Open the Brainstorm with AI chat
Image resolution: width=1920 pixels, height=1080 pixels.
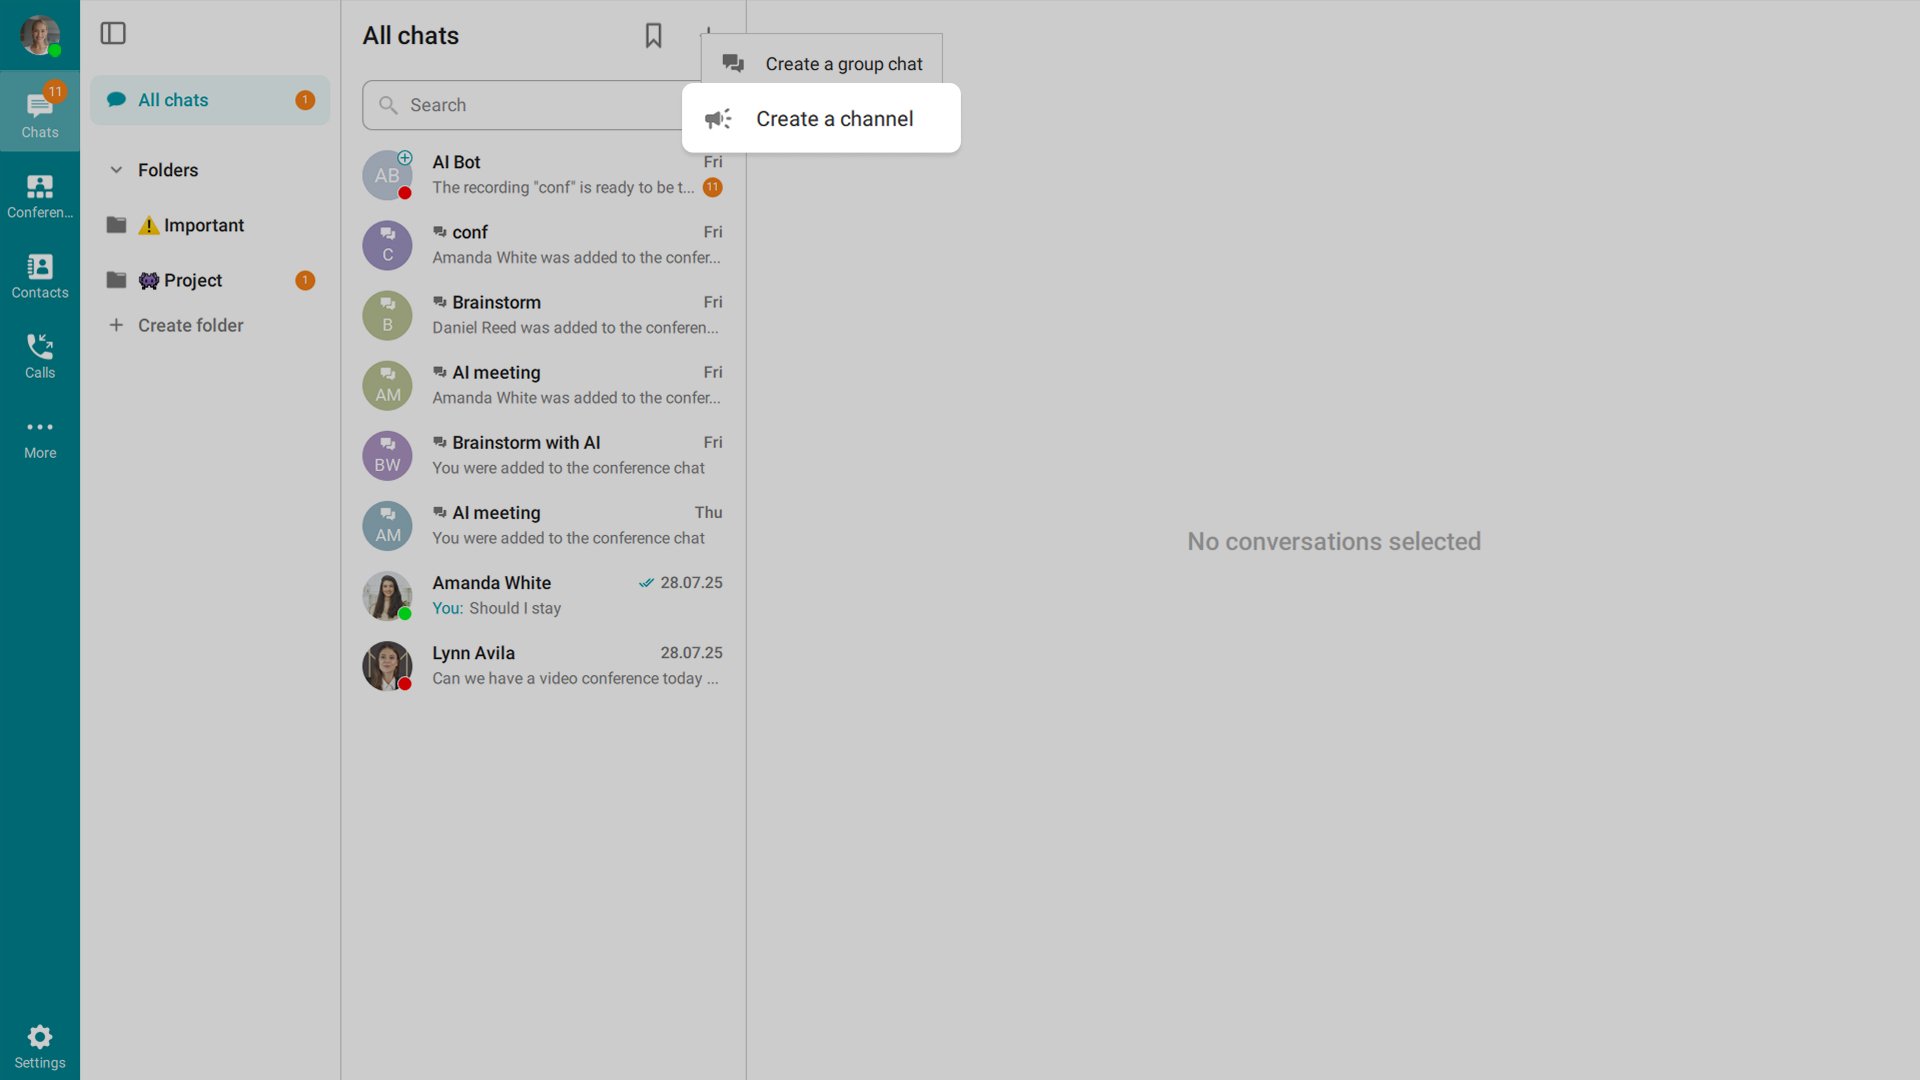(543, 455)
